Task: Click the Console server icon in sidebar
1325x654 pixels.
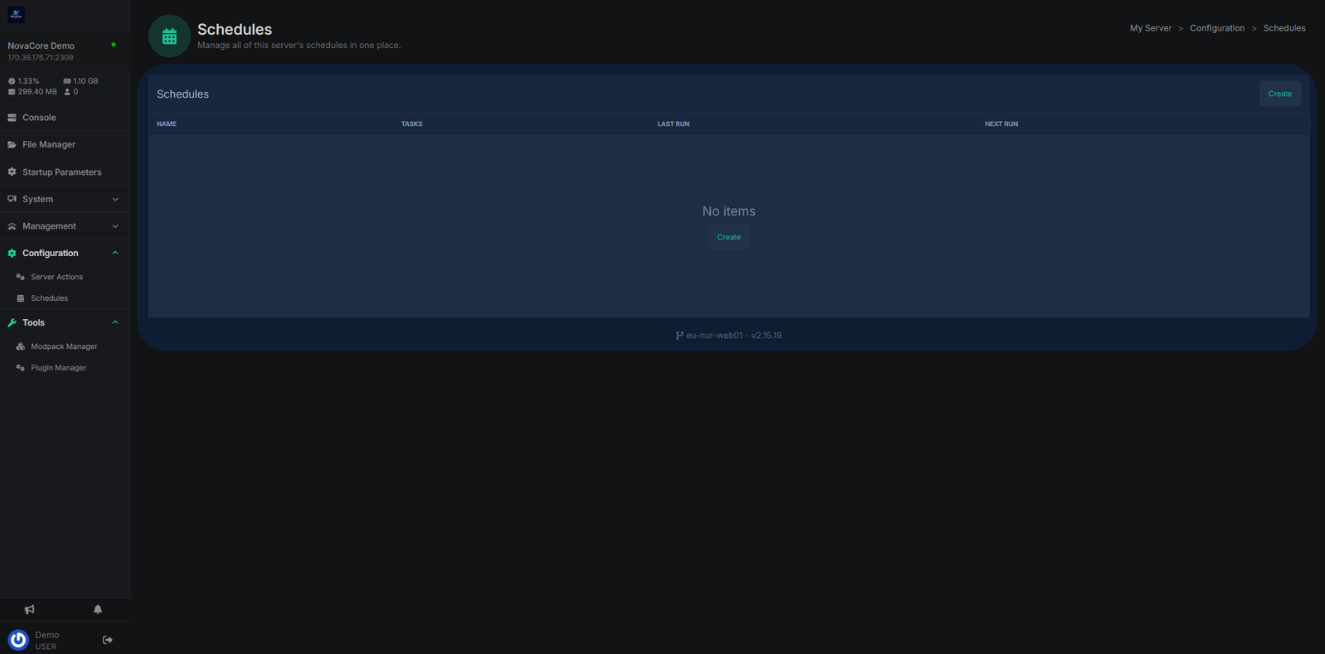Action: pyautogui.click(x=12, y=118)
